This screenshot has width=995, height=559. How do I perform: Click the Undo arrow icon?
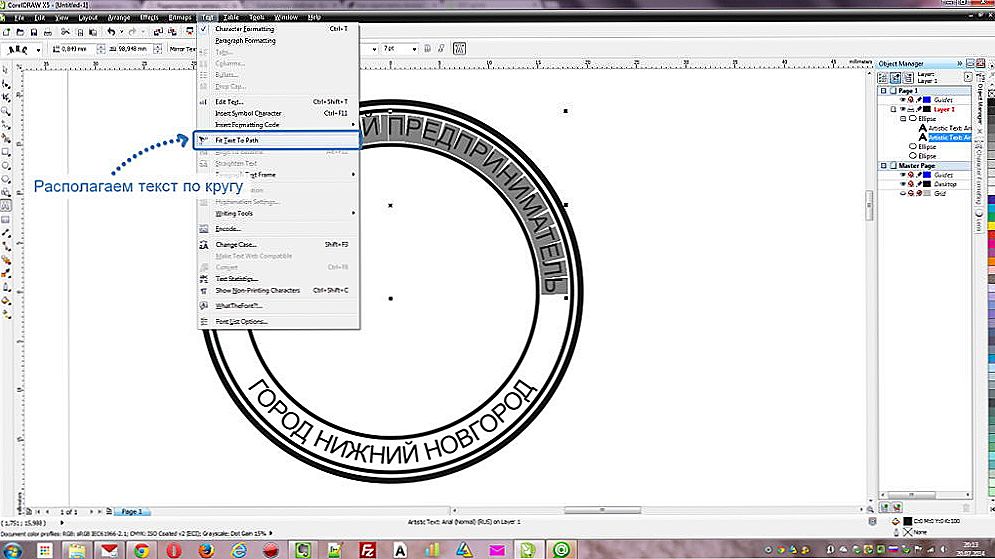coord(111,32)
